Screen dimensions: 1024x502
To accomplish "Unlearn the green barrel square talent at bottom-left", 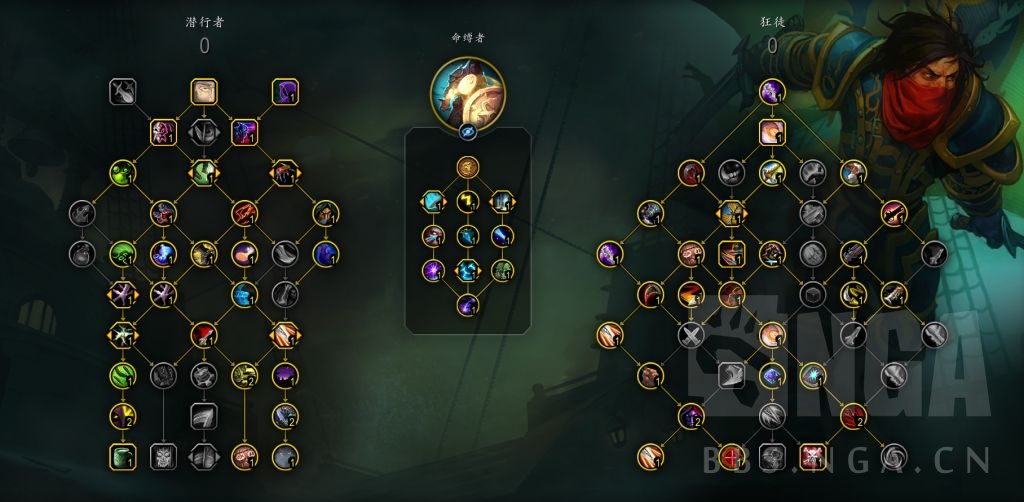I will pos(123,457).
